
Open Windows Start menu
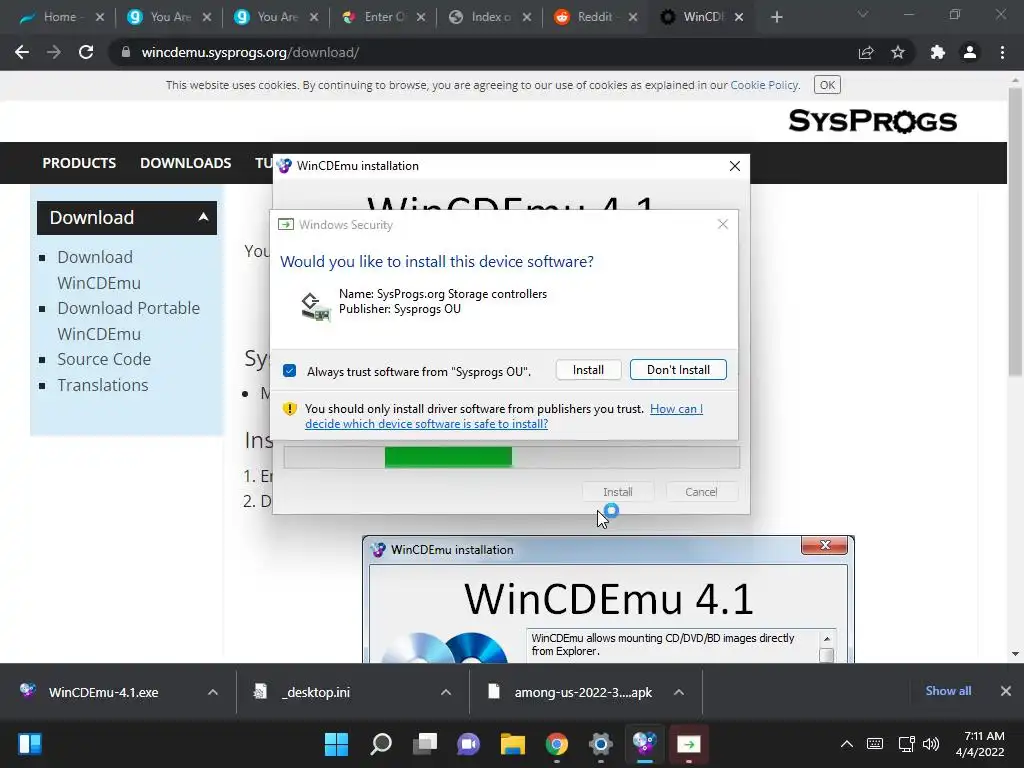tap(336, 744)
